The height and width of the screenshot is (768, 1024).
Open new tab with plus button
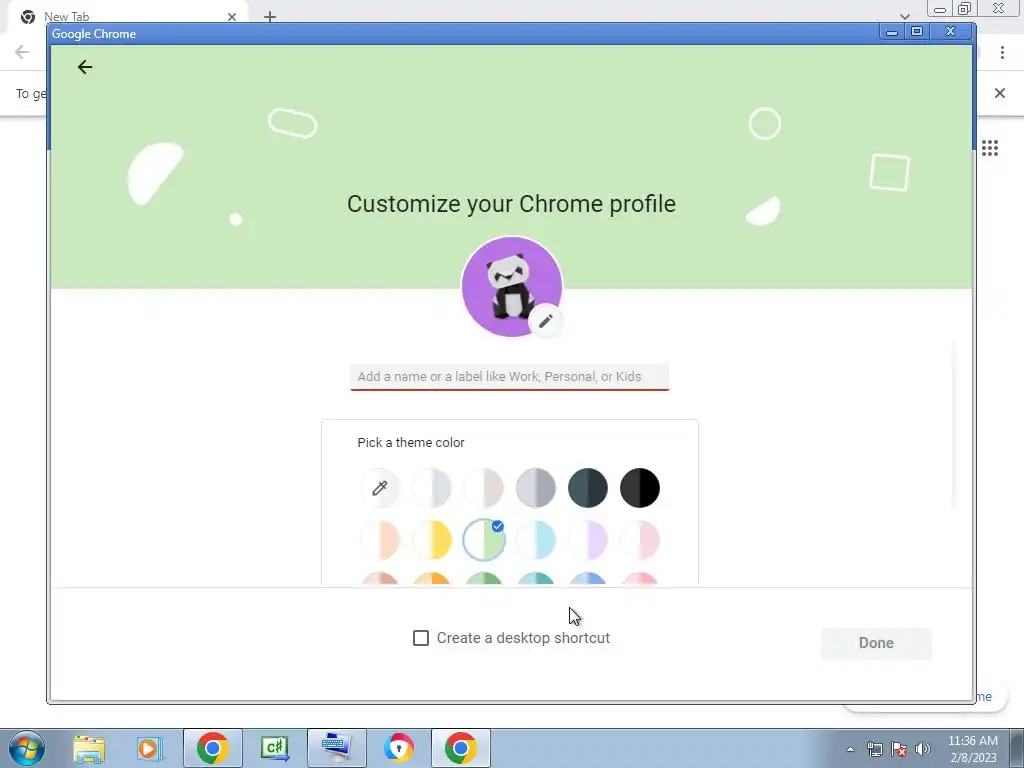(270, 17)
